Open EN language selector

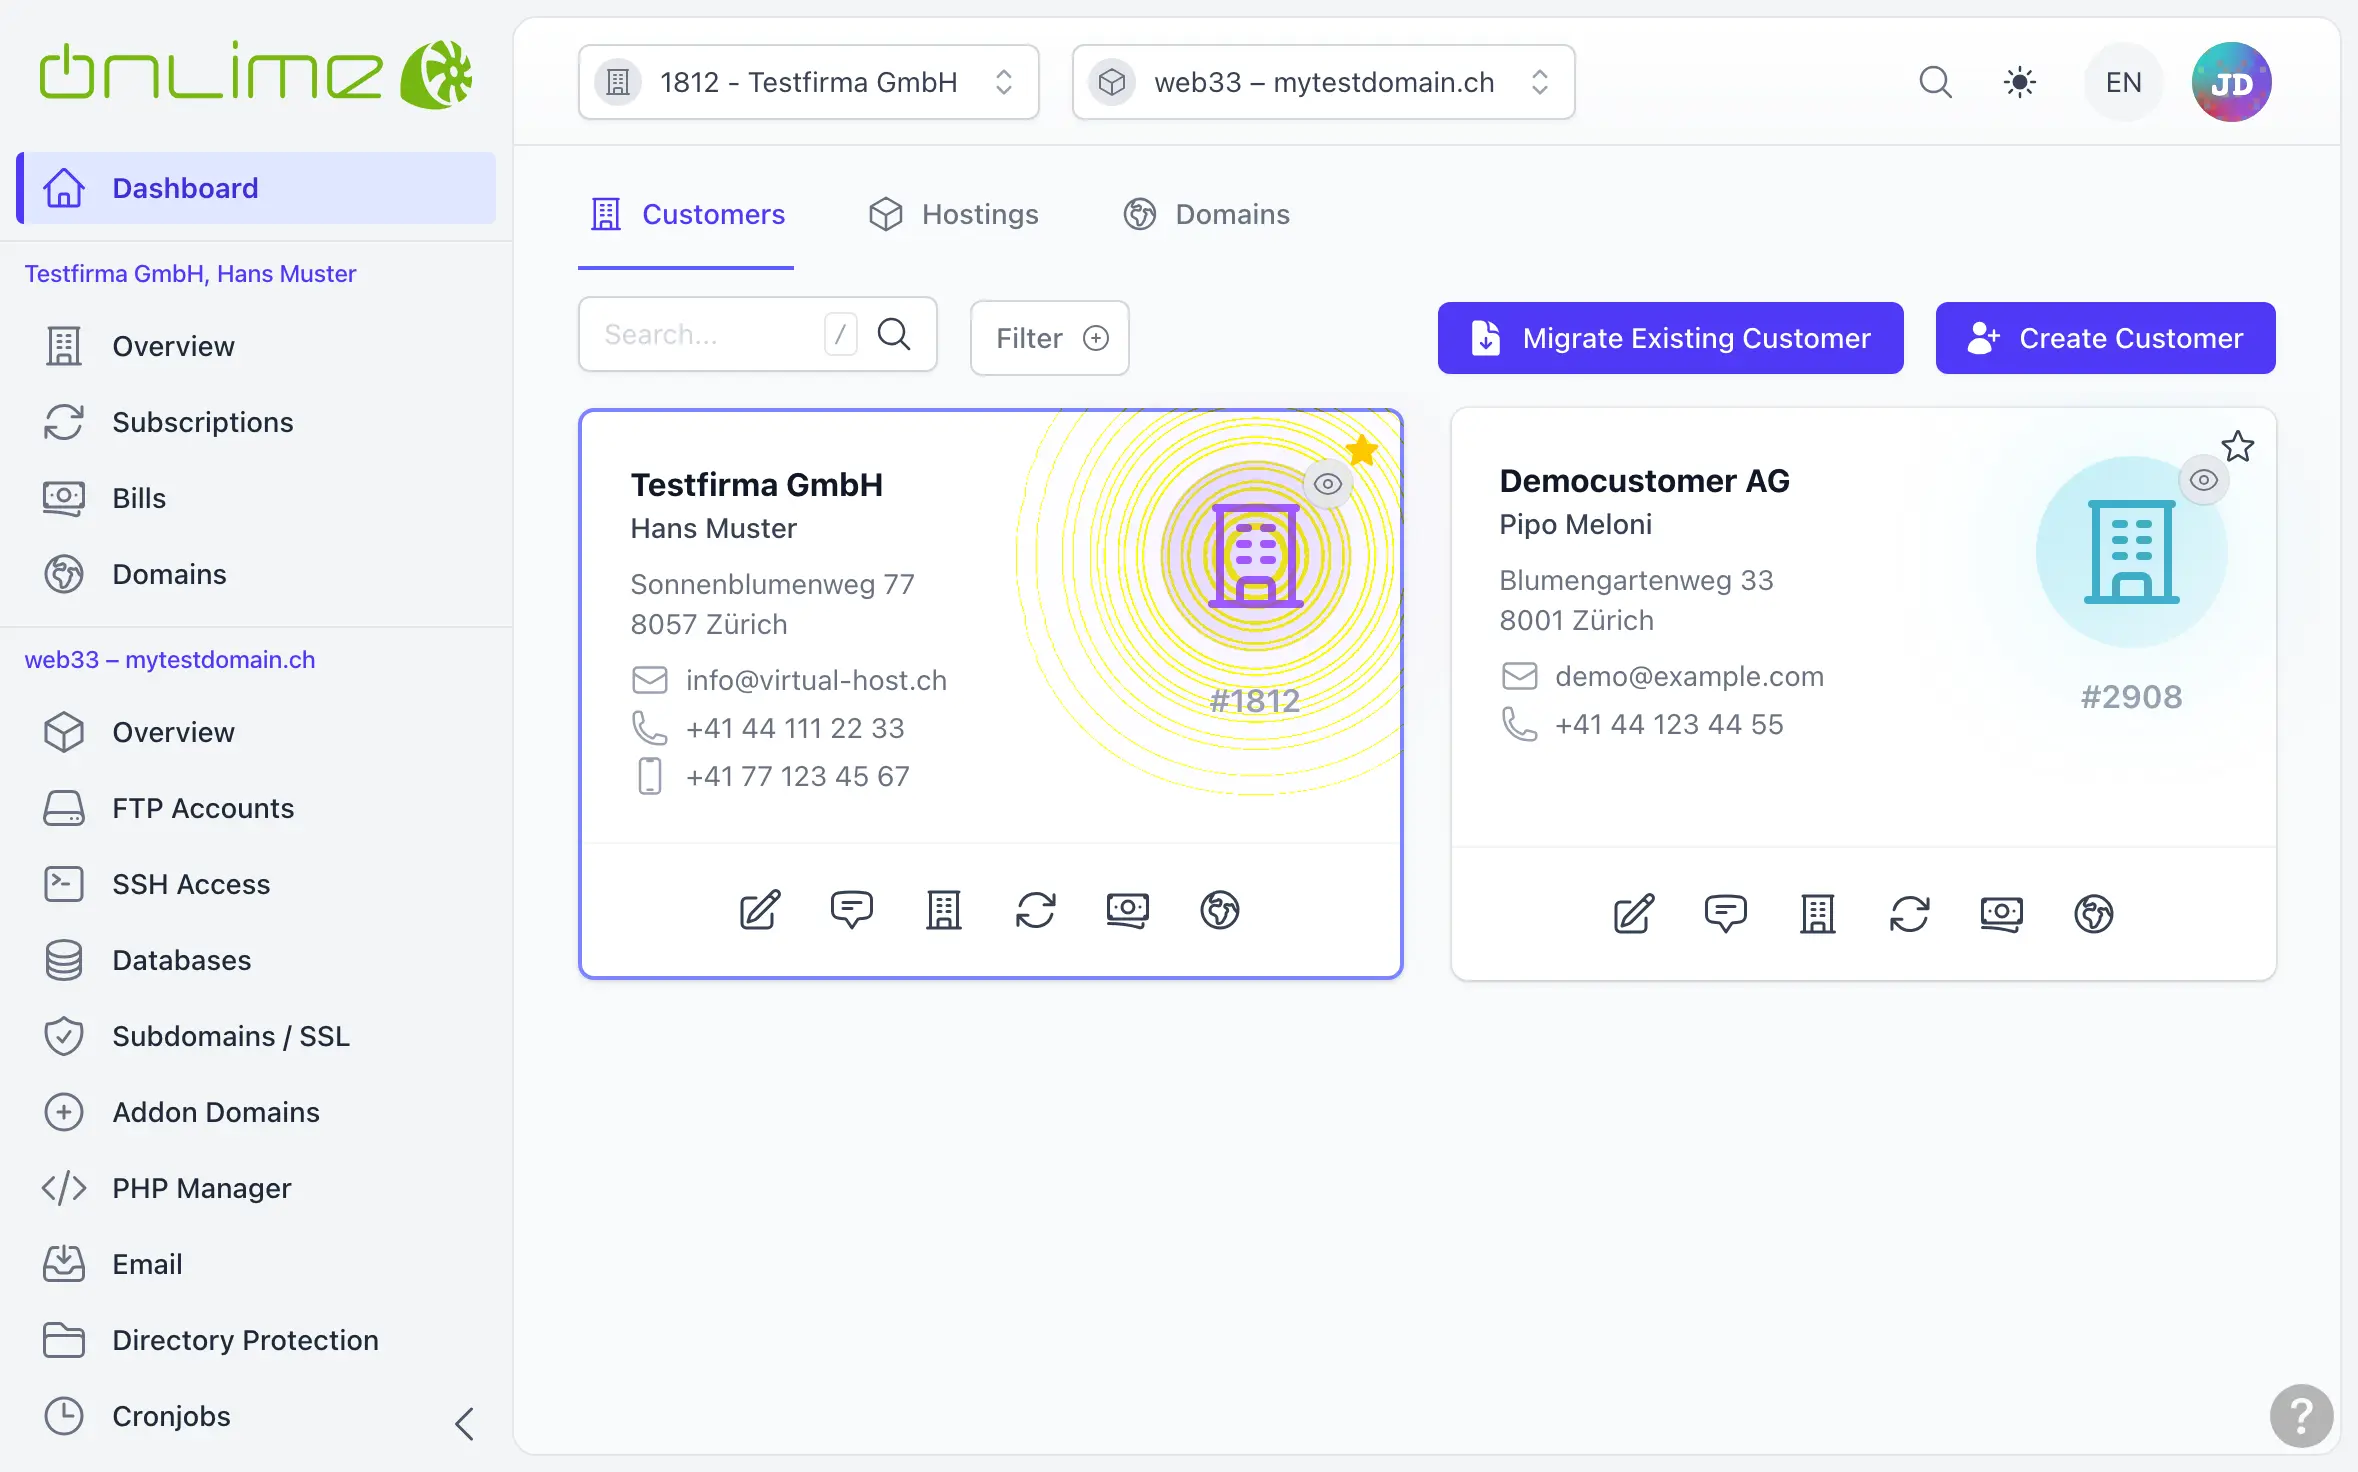pyautogui.click(x=2124, y=82)
